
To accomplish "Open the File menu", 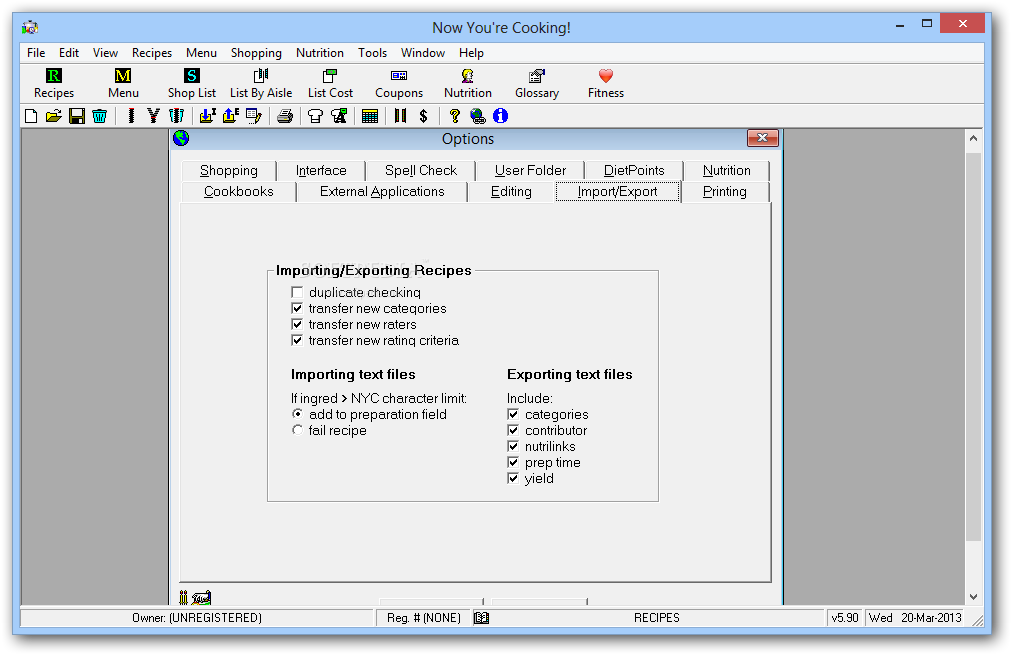I will 36,53.
